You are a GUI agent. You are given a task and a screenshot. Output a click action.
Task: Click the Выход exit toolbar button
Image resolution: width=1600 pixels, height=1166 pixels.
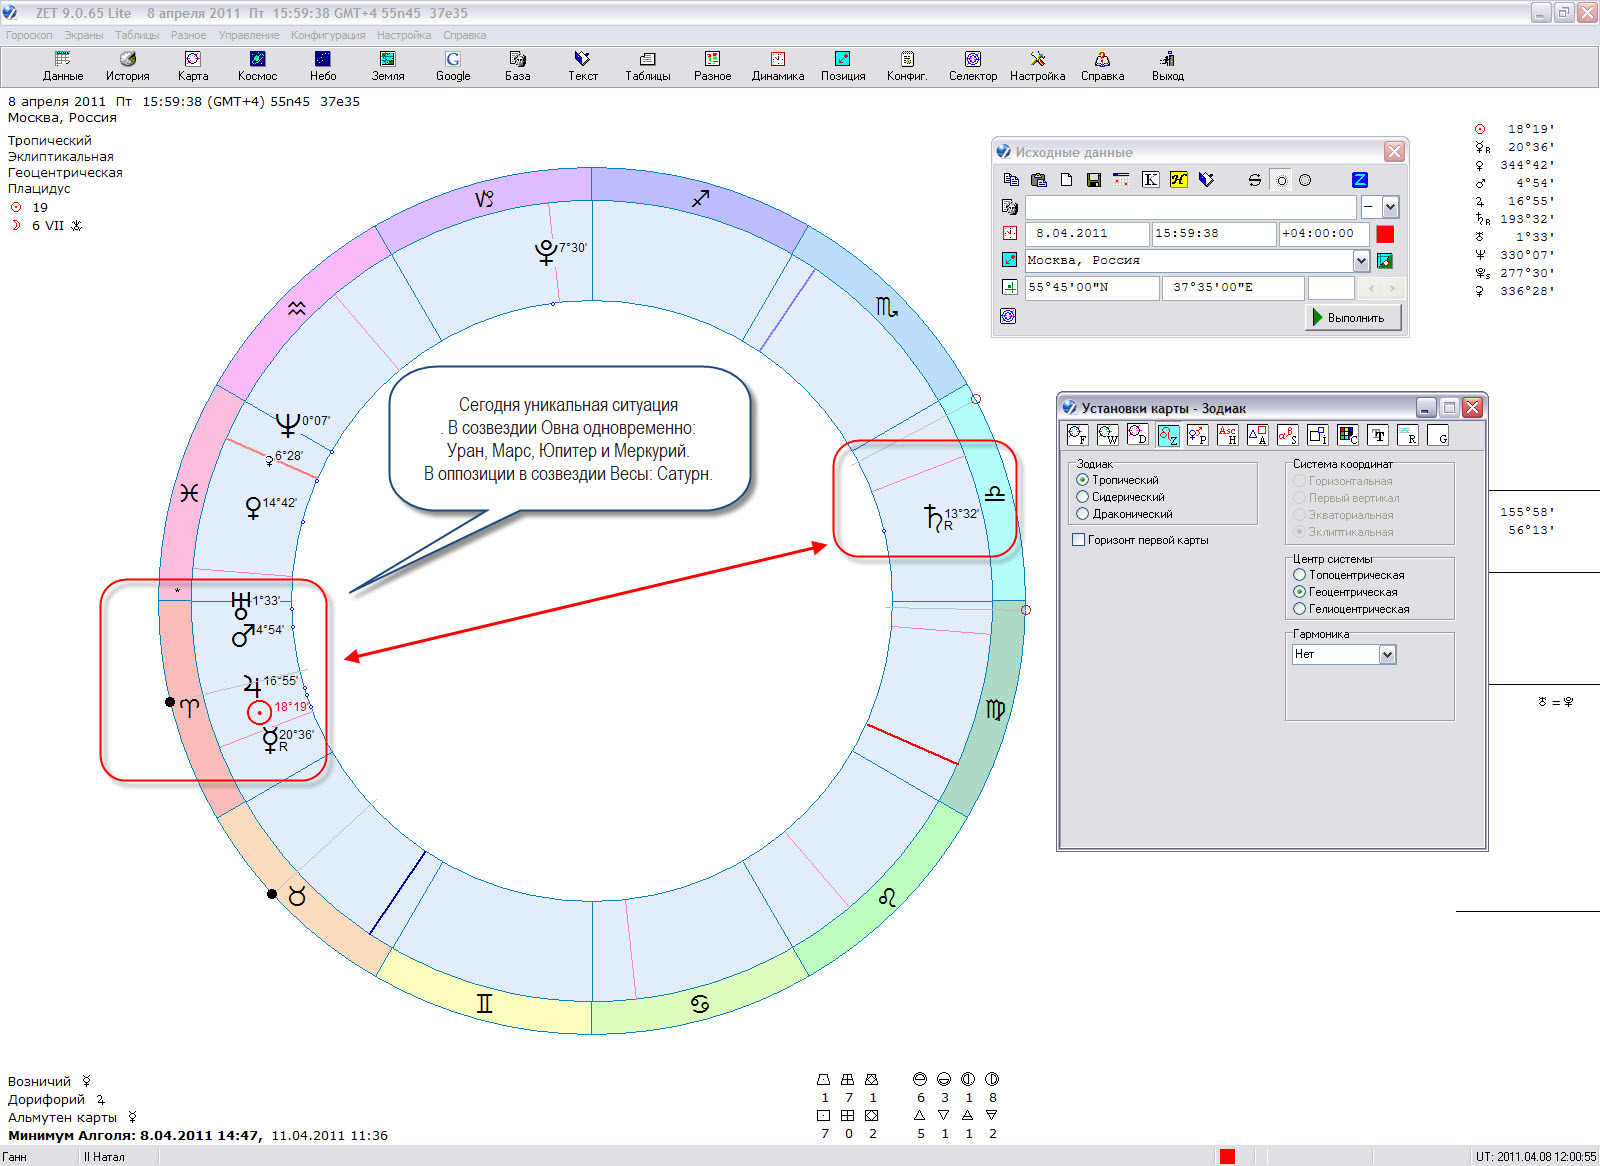pos(1167,66)
